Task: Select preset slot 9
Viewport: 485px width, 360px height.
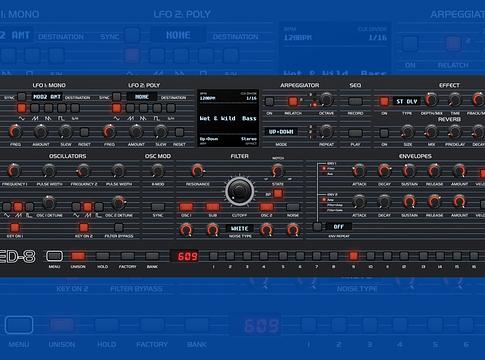Action: pos(353,256)
